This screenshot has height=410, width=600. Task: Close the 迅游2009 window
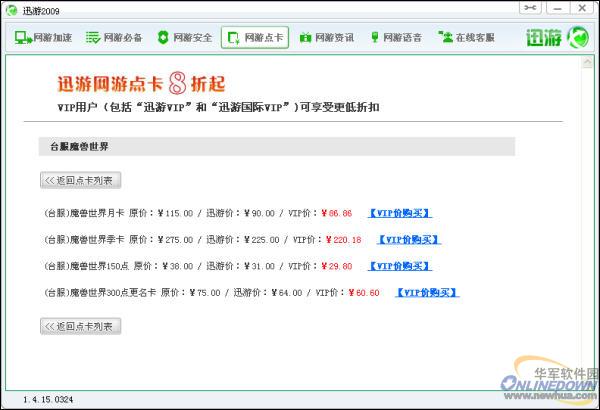[x=584, y=9]
